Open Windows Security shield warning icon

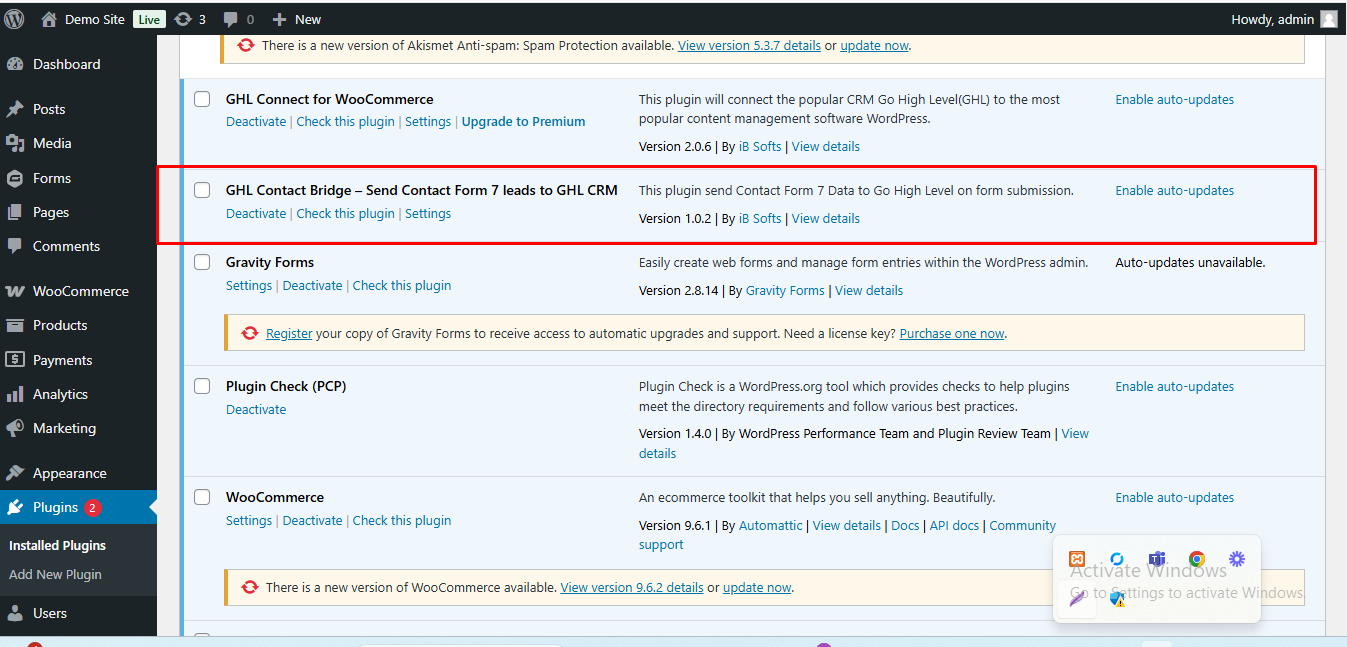(x=1117, y=599)
